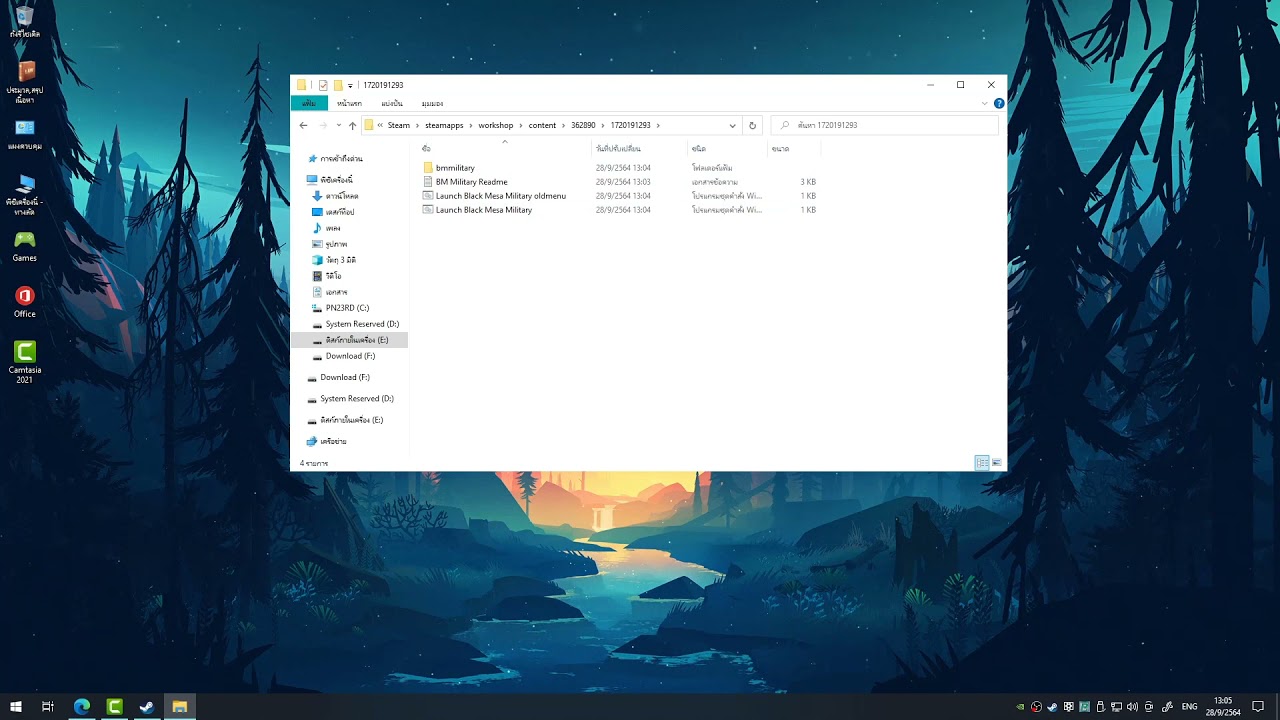Switch to large thumbnails view layout

click(x=996, y=463)
